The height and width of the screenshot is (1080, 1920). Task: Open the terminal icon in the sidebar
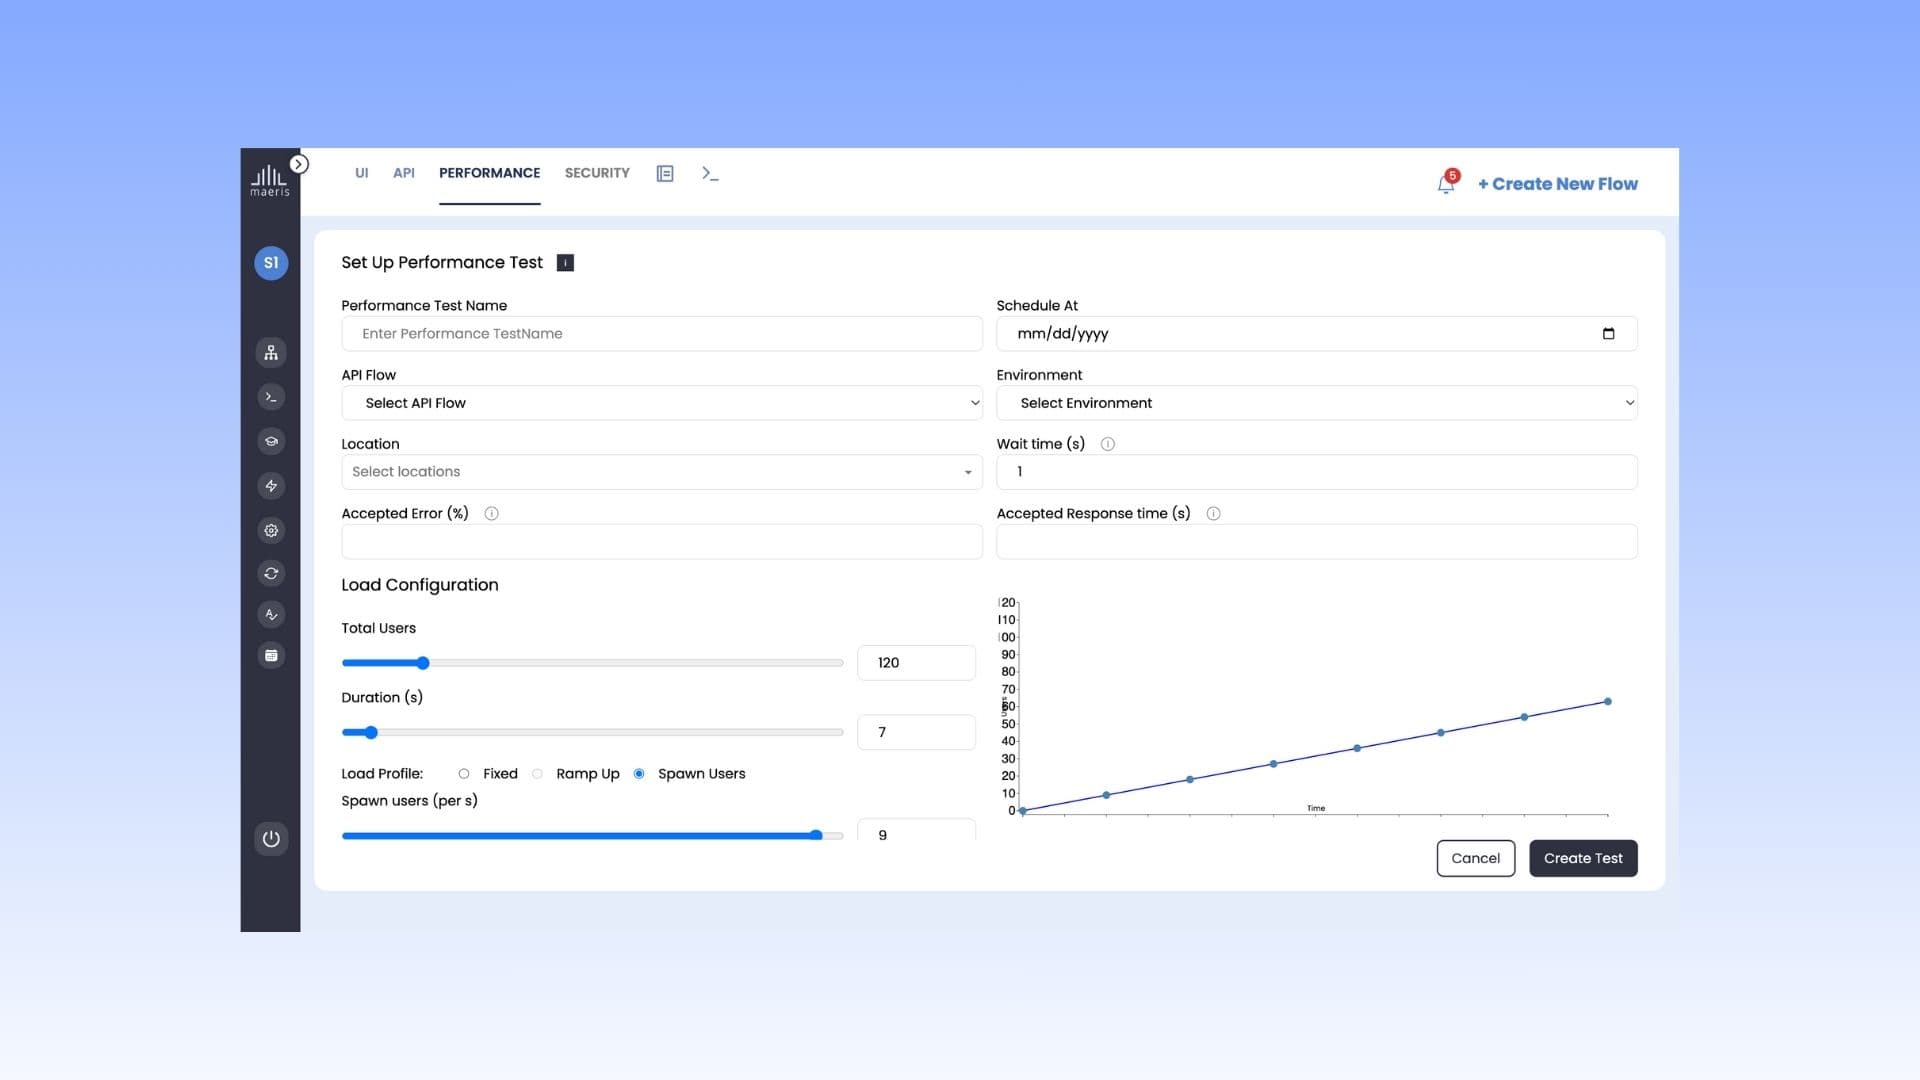[271, 396]
